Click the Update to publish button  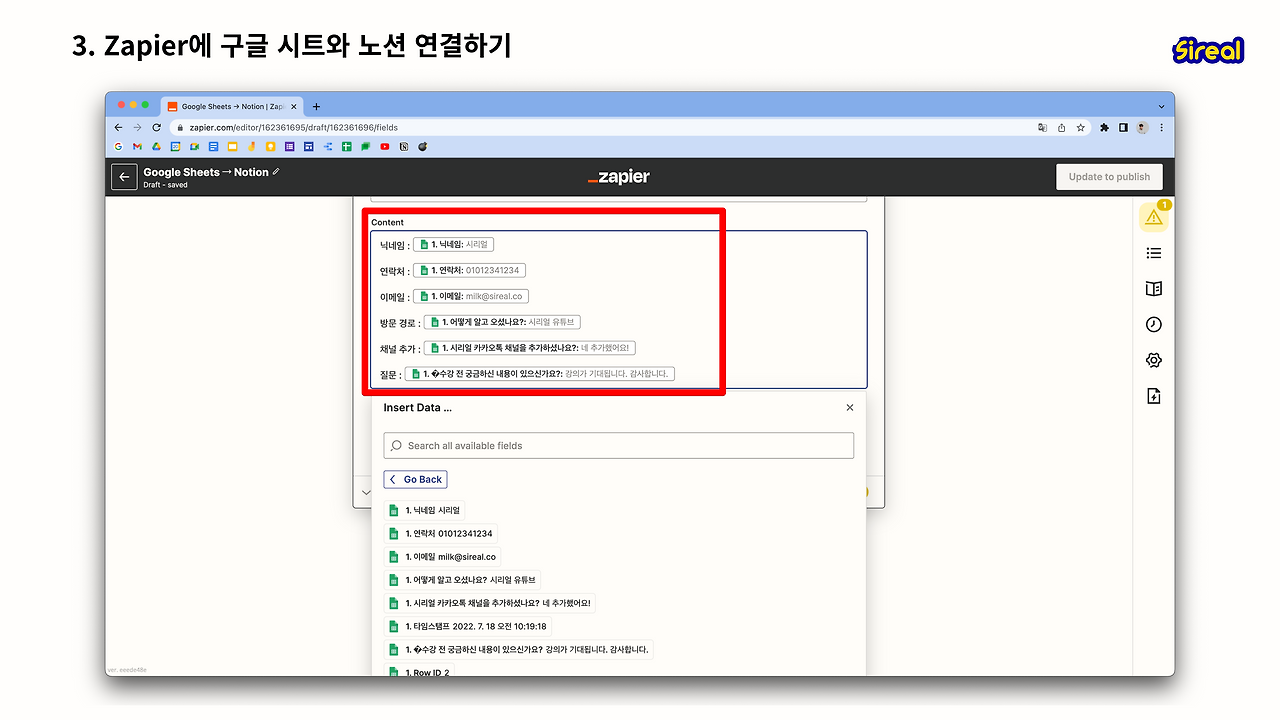pos(1109,177)
